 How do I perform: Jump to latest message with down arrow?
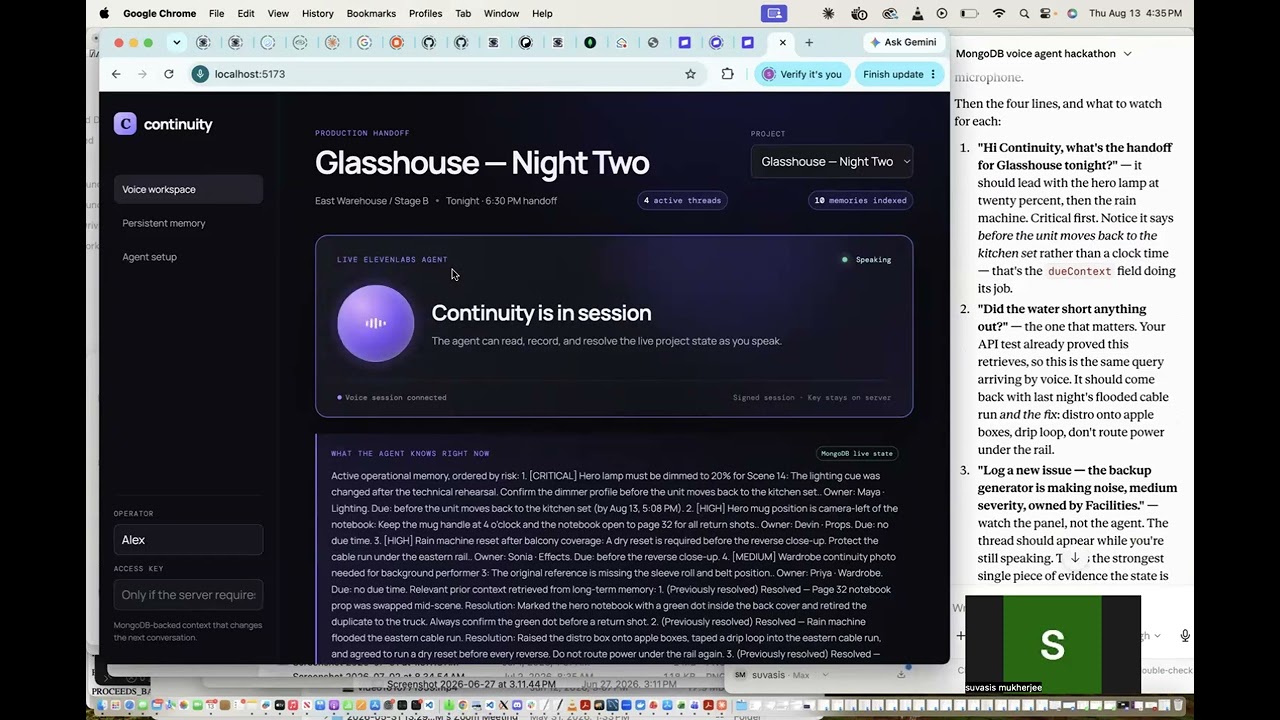1075,558
